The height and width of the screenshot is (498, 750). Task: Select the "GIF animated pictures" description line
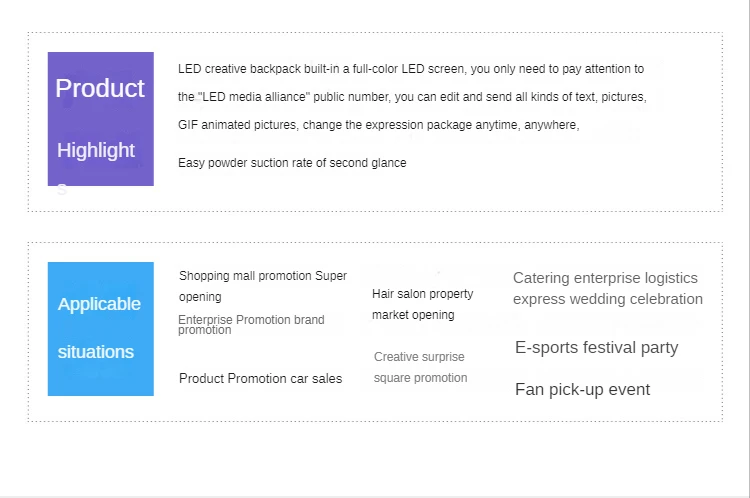pos(378,125)
